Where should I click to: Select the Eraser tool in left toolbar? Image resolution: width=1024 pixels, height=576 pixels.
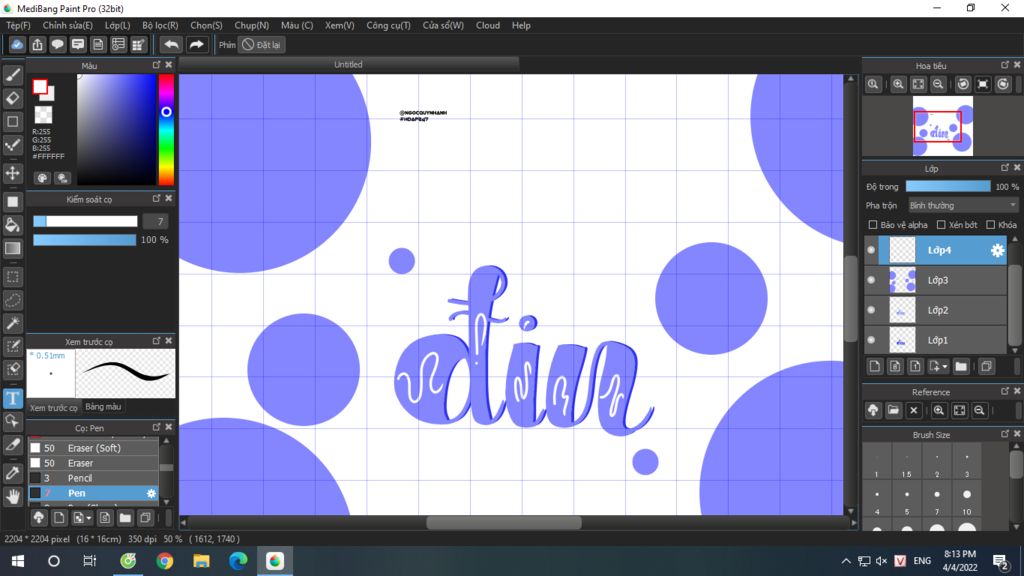[12, 98]
